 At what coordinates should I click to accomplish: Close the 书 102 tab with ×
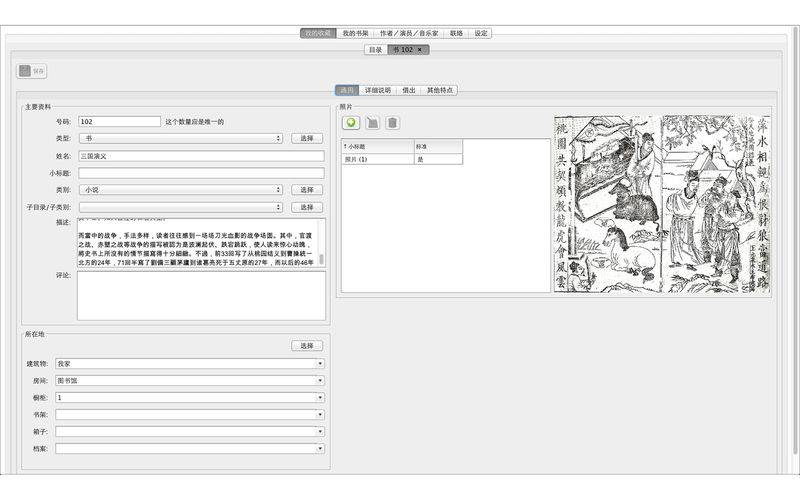tap(420, 49)
